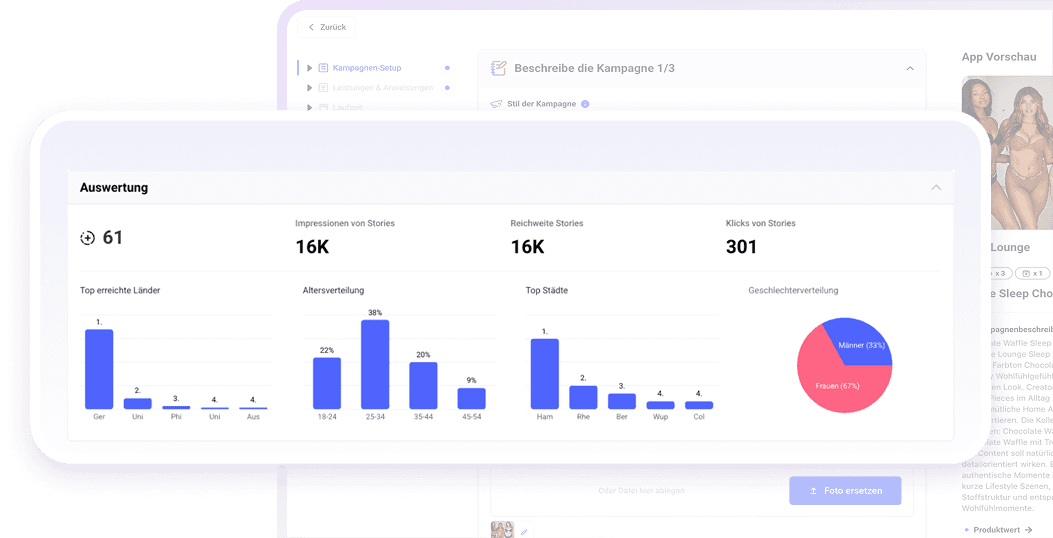Click the Leistungen & Anweisungen list icon

pos(323,87)
